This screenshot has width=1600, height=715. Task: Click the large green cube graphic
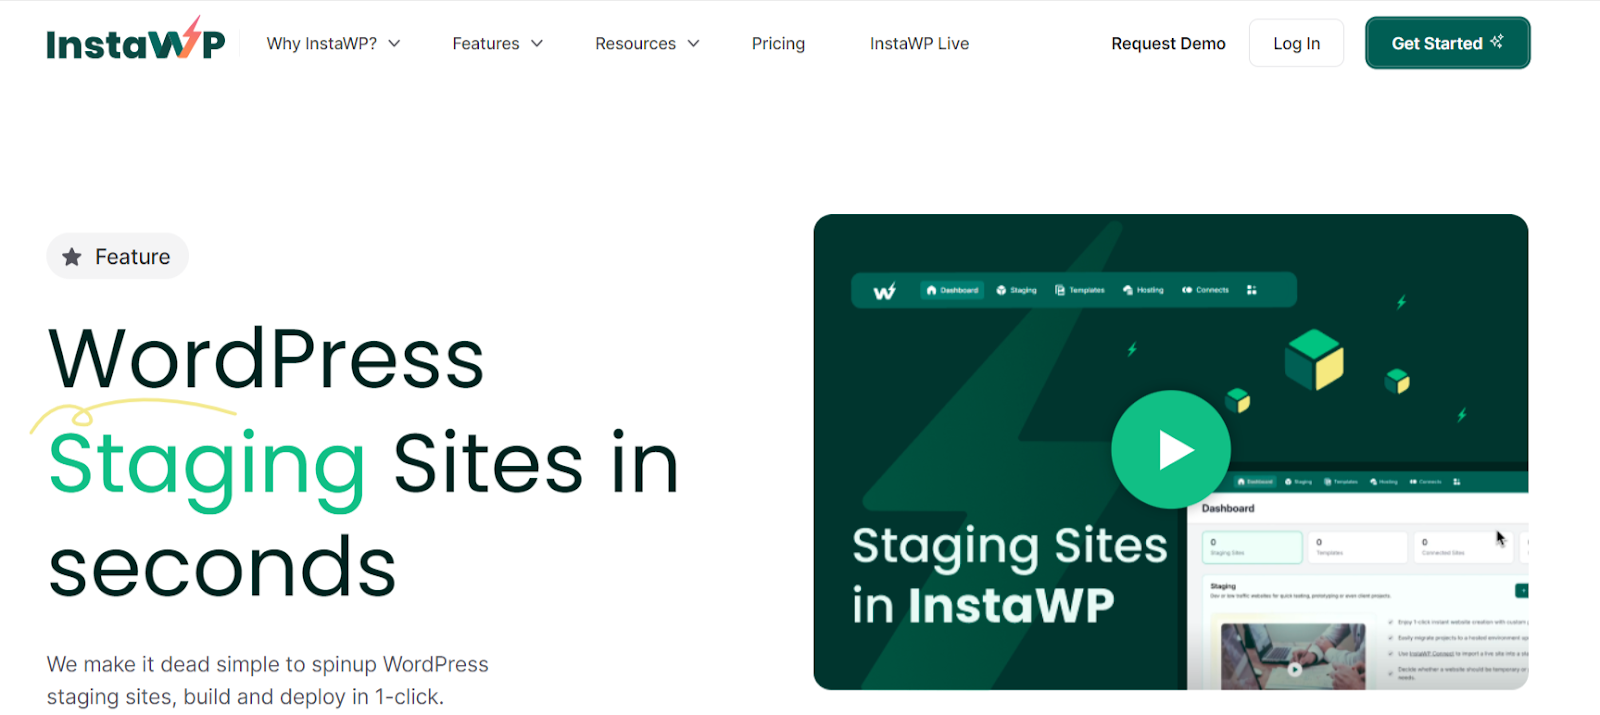coord(1314,359)
